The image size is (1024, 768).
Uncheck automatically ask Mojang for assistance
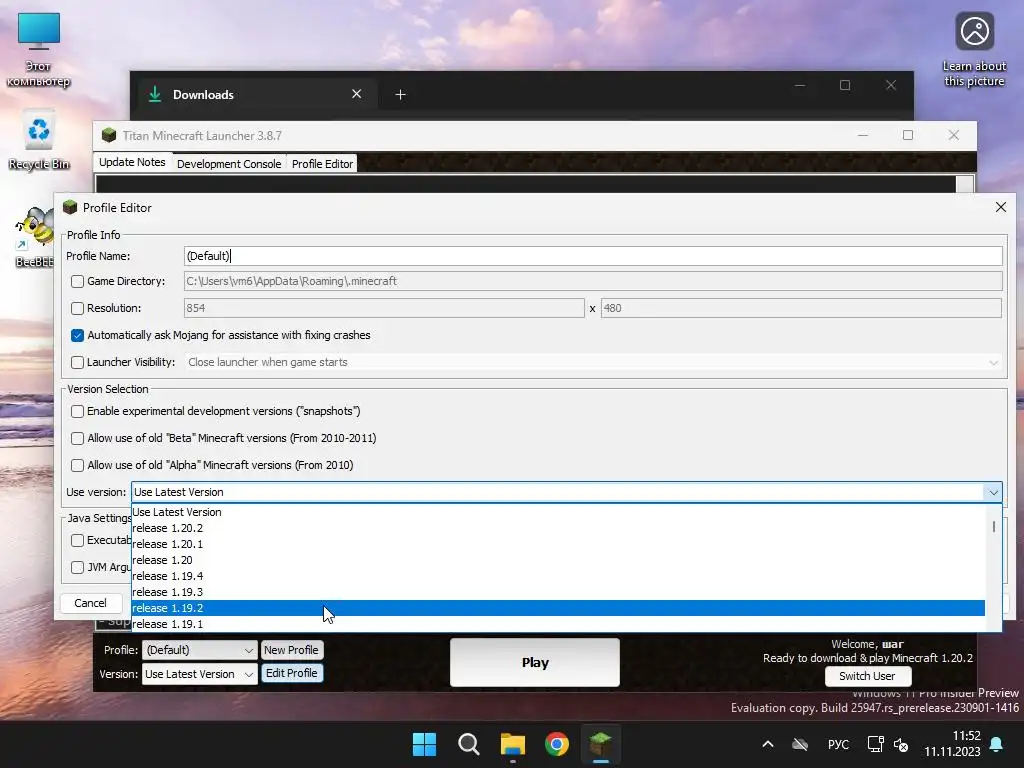(x=77, y=335)
